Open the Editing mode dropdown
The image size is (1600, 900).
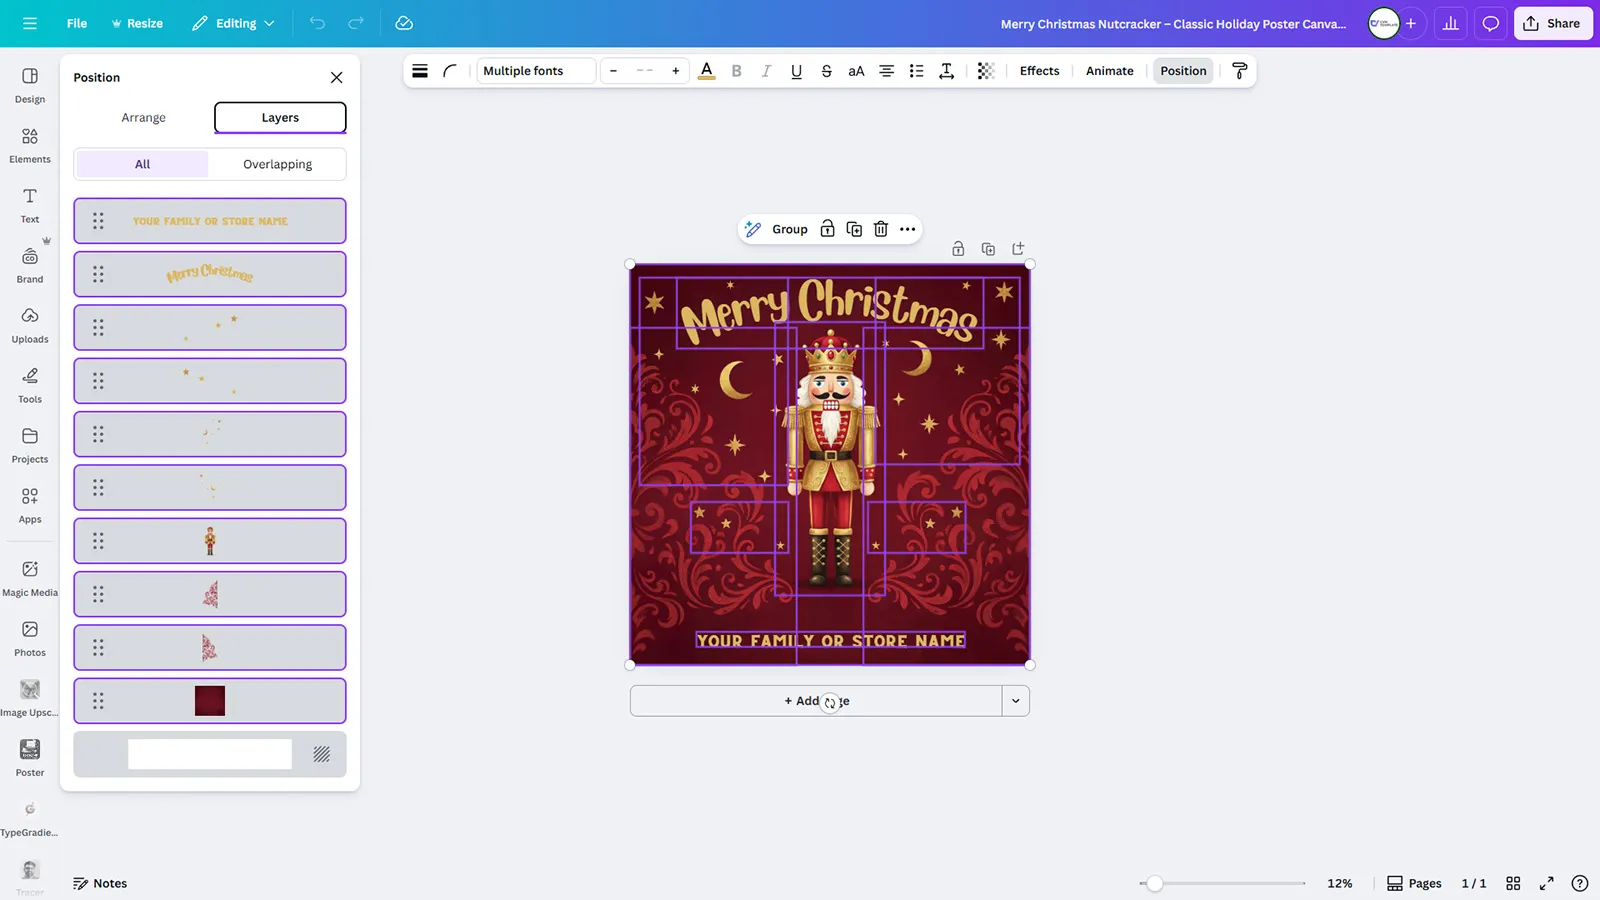[232, 23]
